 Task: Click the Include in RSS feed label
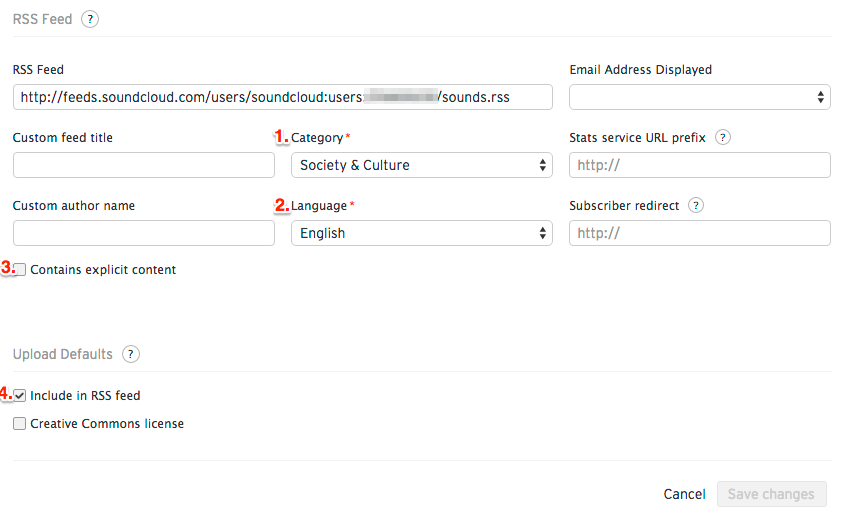click(85, 396)
